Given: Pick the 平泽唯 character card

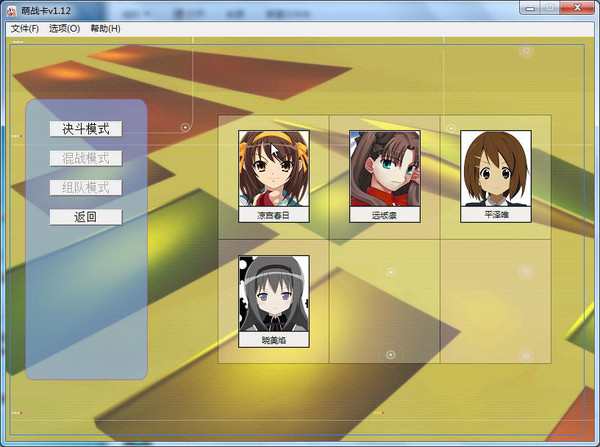Looking at the screenshot, I should pos(496,176).
